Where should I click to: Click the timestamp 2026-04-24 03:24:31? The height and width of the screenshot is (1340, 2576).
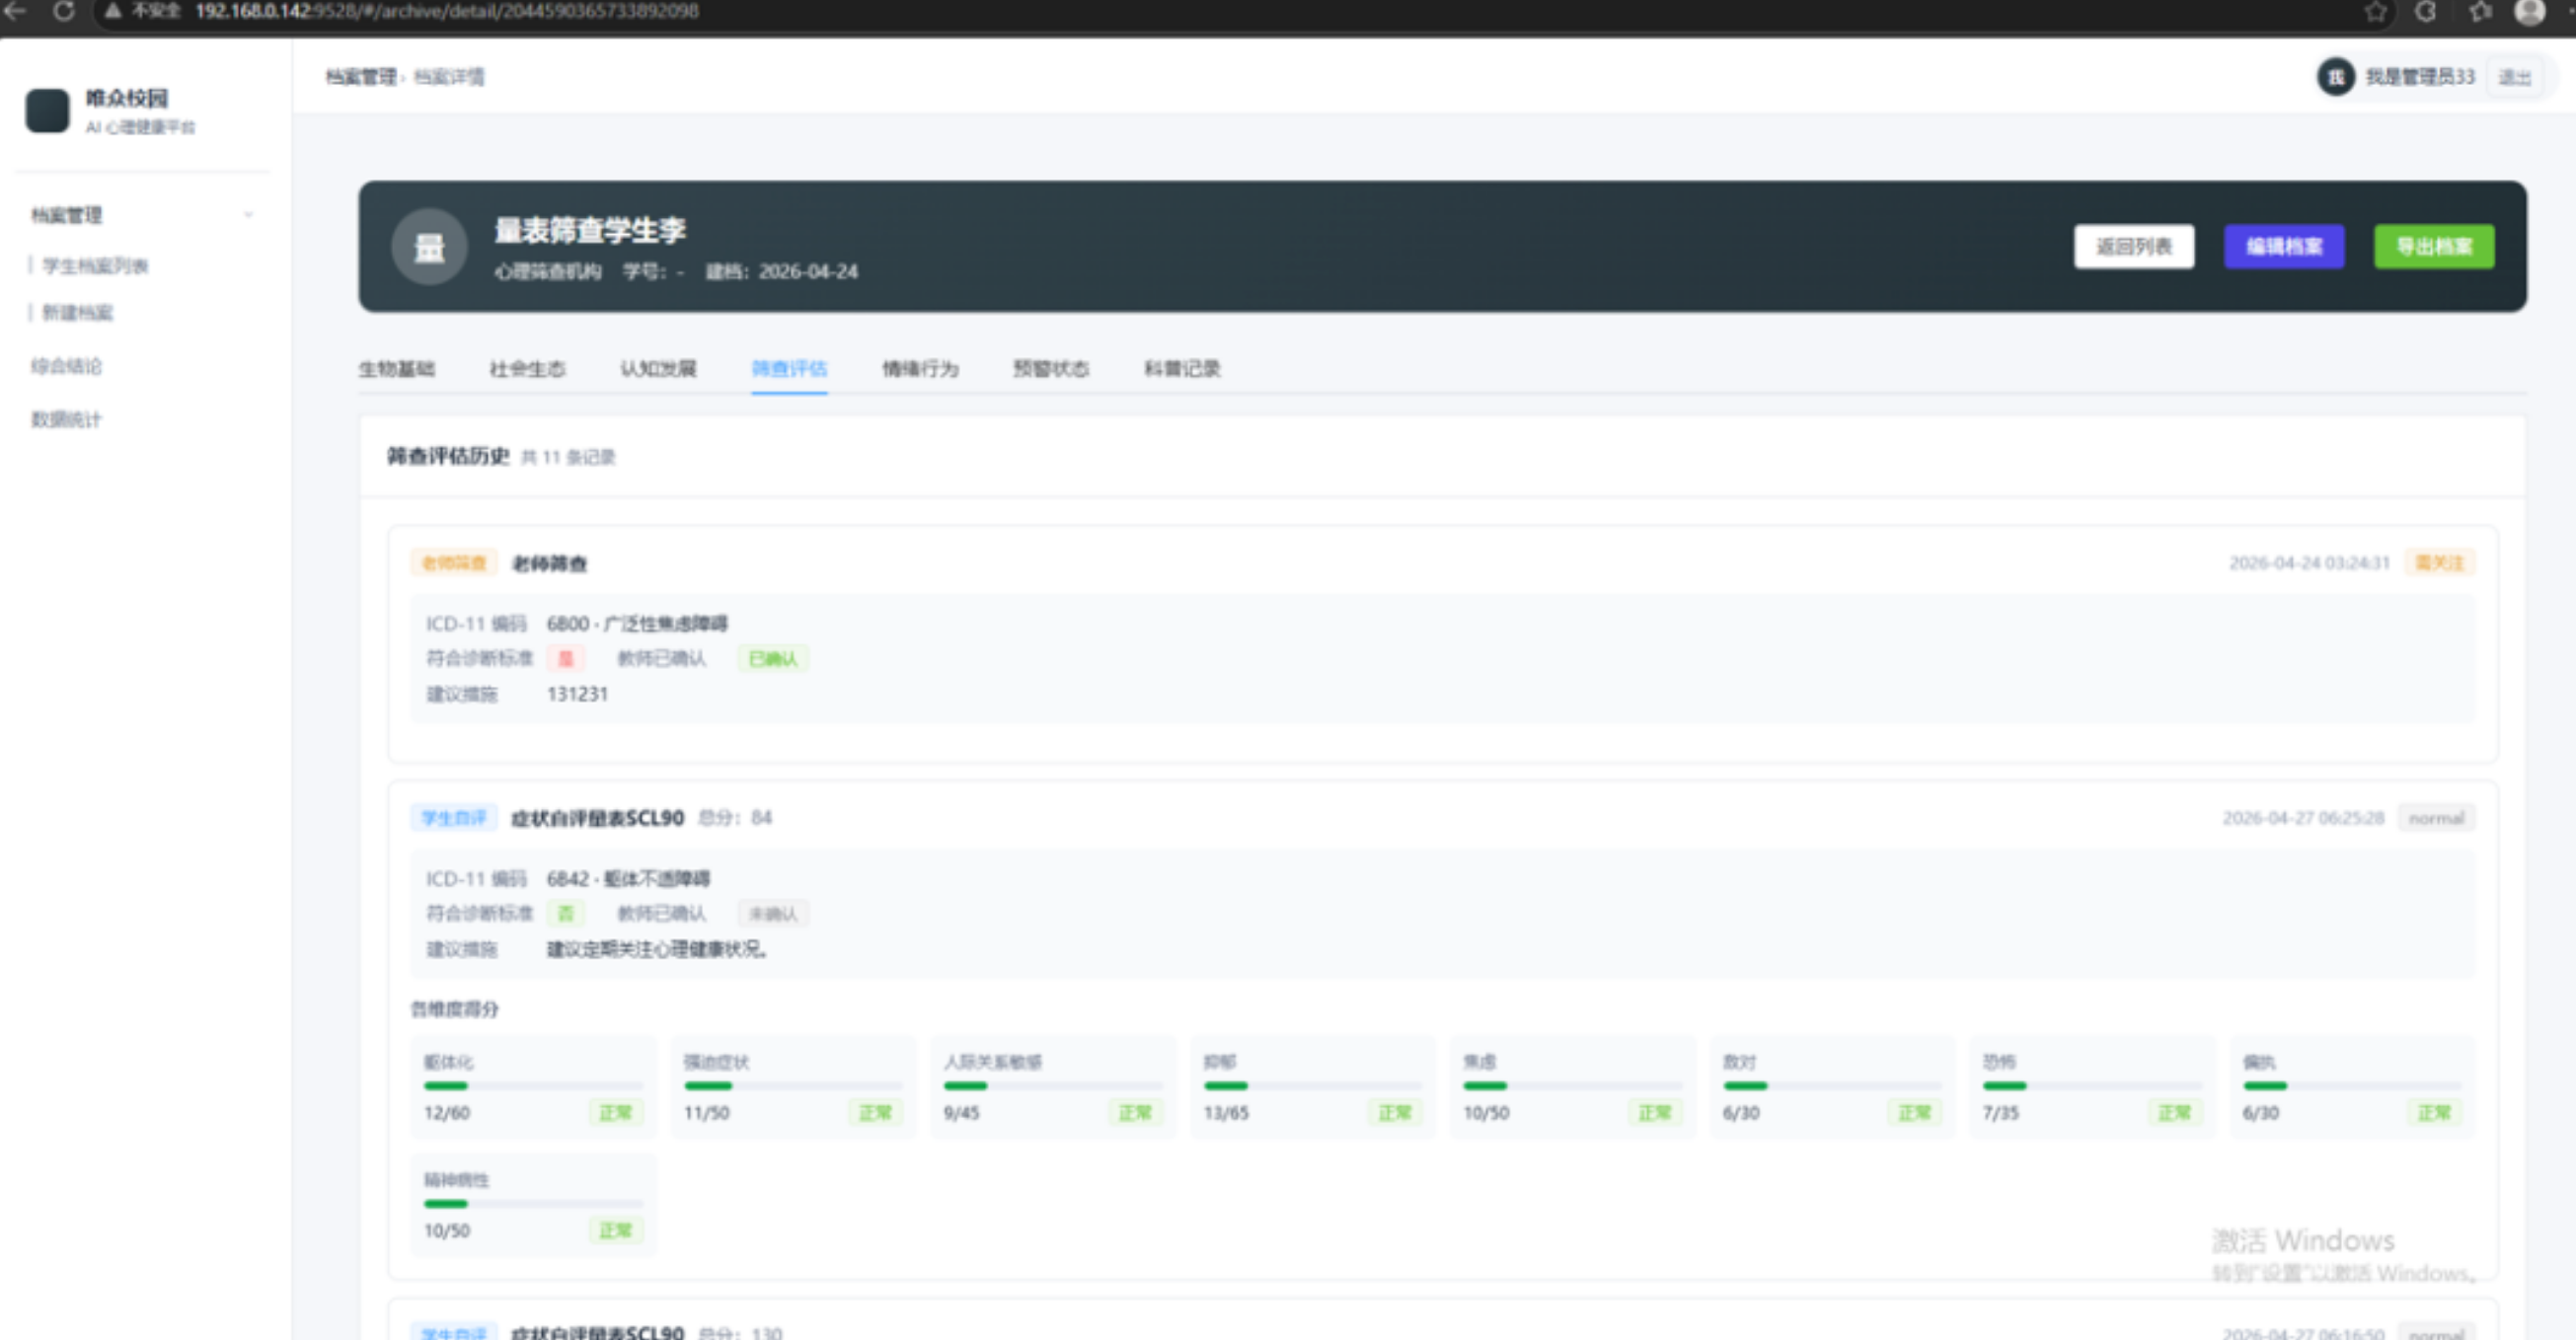coord(2309,563)
